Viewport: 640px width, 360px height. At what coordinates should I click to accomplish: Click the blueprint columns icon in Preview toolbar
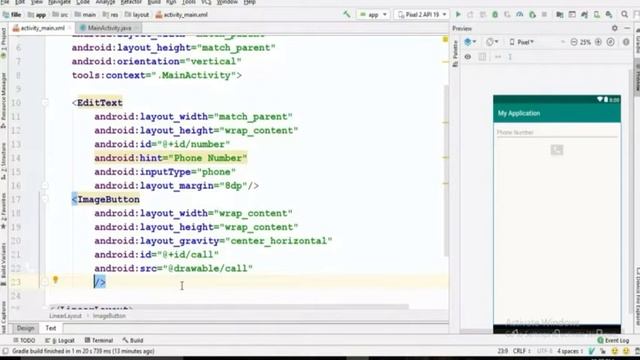tap(482, 57)
